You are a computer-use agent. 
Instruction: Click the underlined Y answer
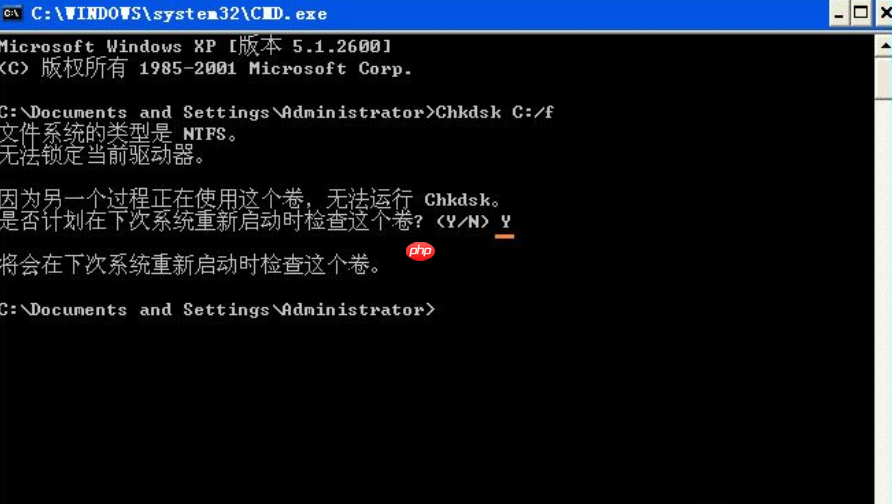505,223
